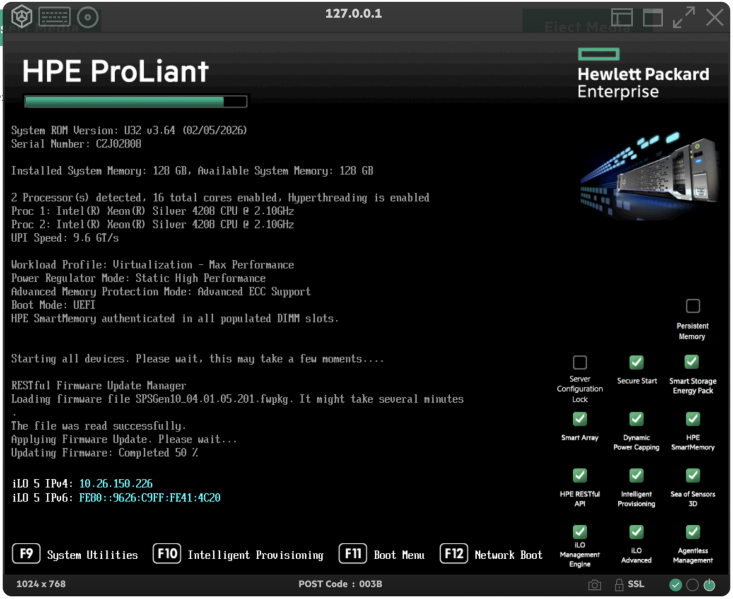Click the Agentless Management checkbox
Image resolution: width=733 pixels, height=599 pixels.
[693, 532]
